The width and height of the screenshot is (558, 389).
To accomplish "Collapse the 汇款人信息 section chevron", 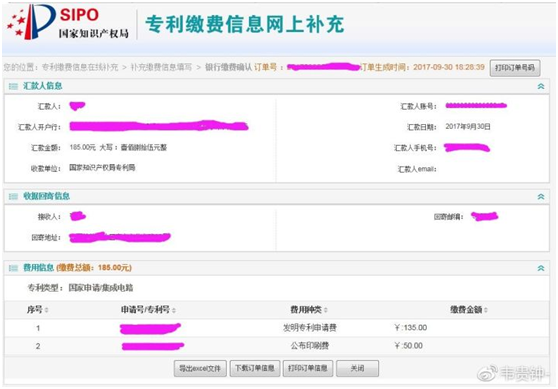I will pyautogui.click(x=541, y=86).
